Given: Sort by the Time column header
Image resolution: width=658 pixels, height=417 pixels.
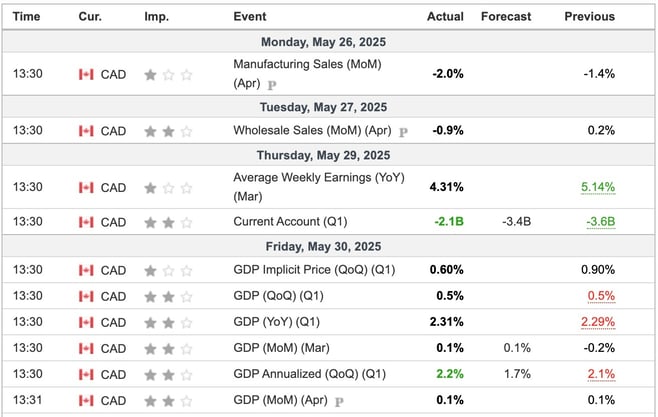Looking at the screenshot, I should click(26, 16).
